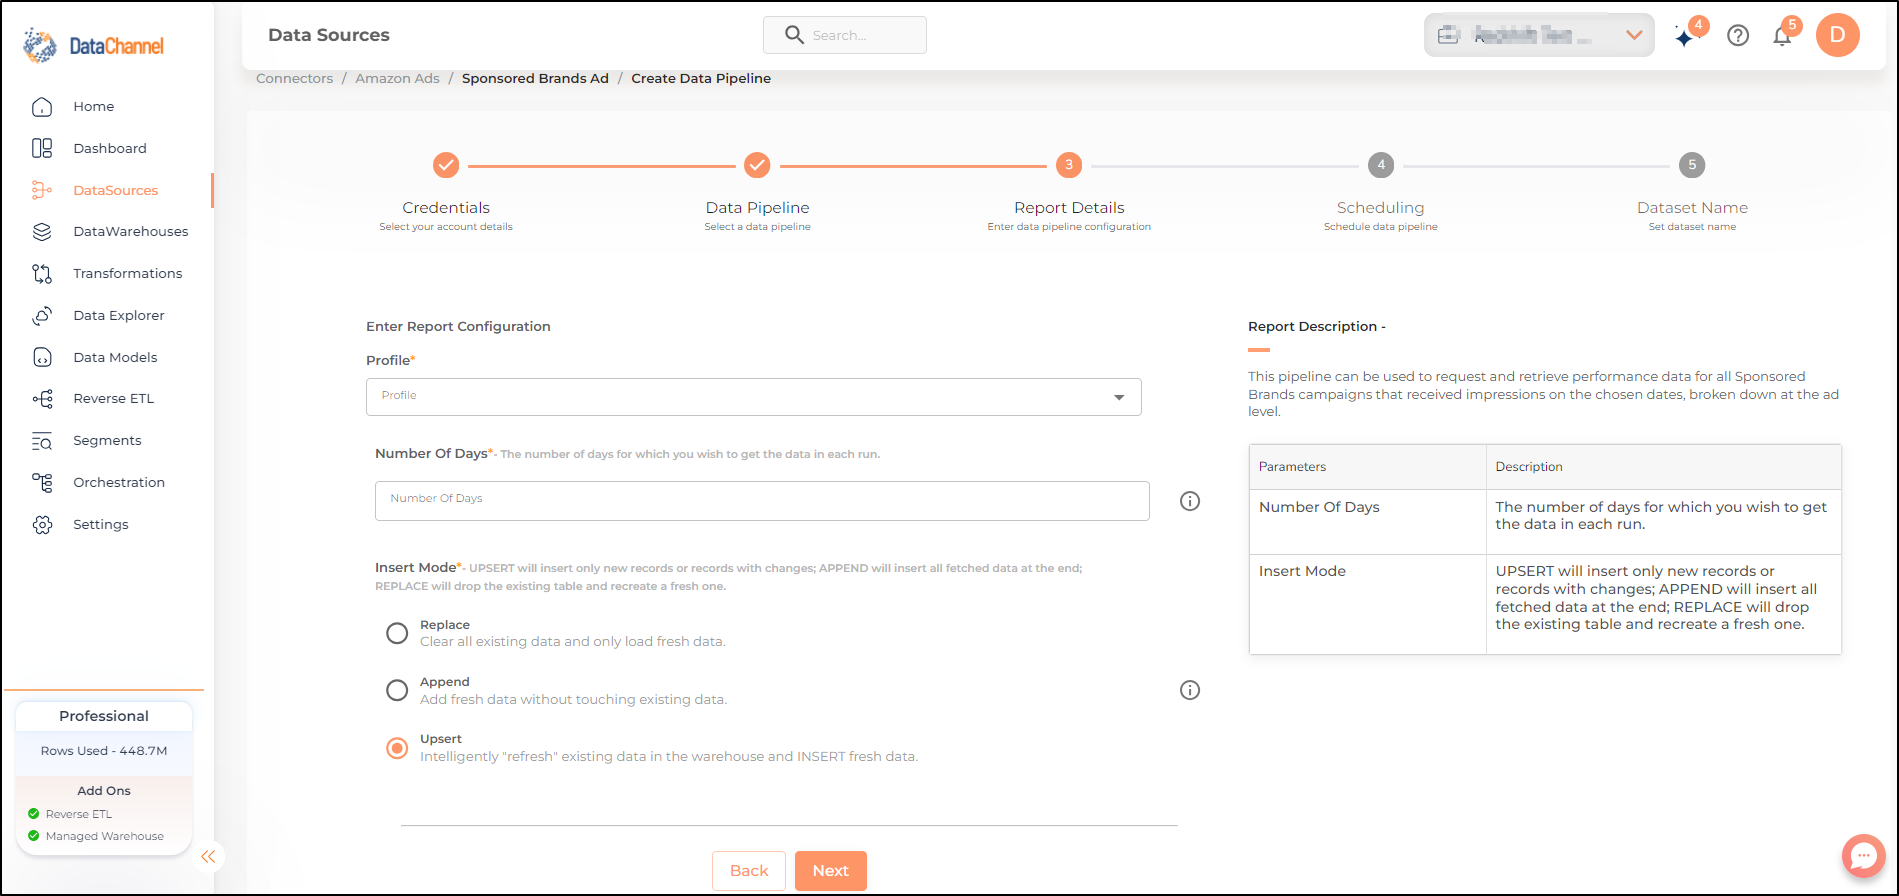
Task: Click the Scheduling step 4 circle
Action: (x=1381, y=165)
